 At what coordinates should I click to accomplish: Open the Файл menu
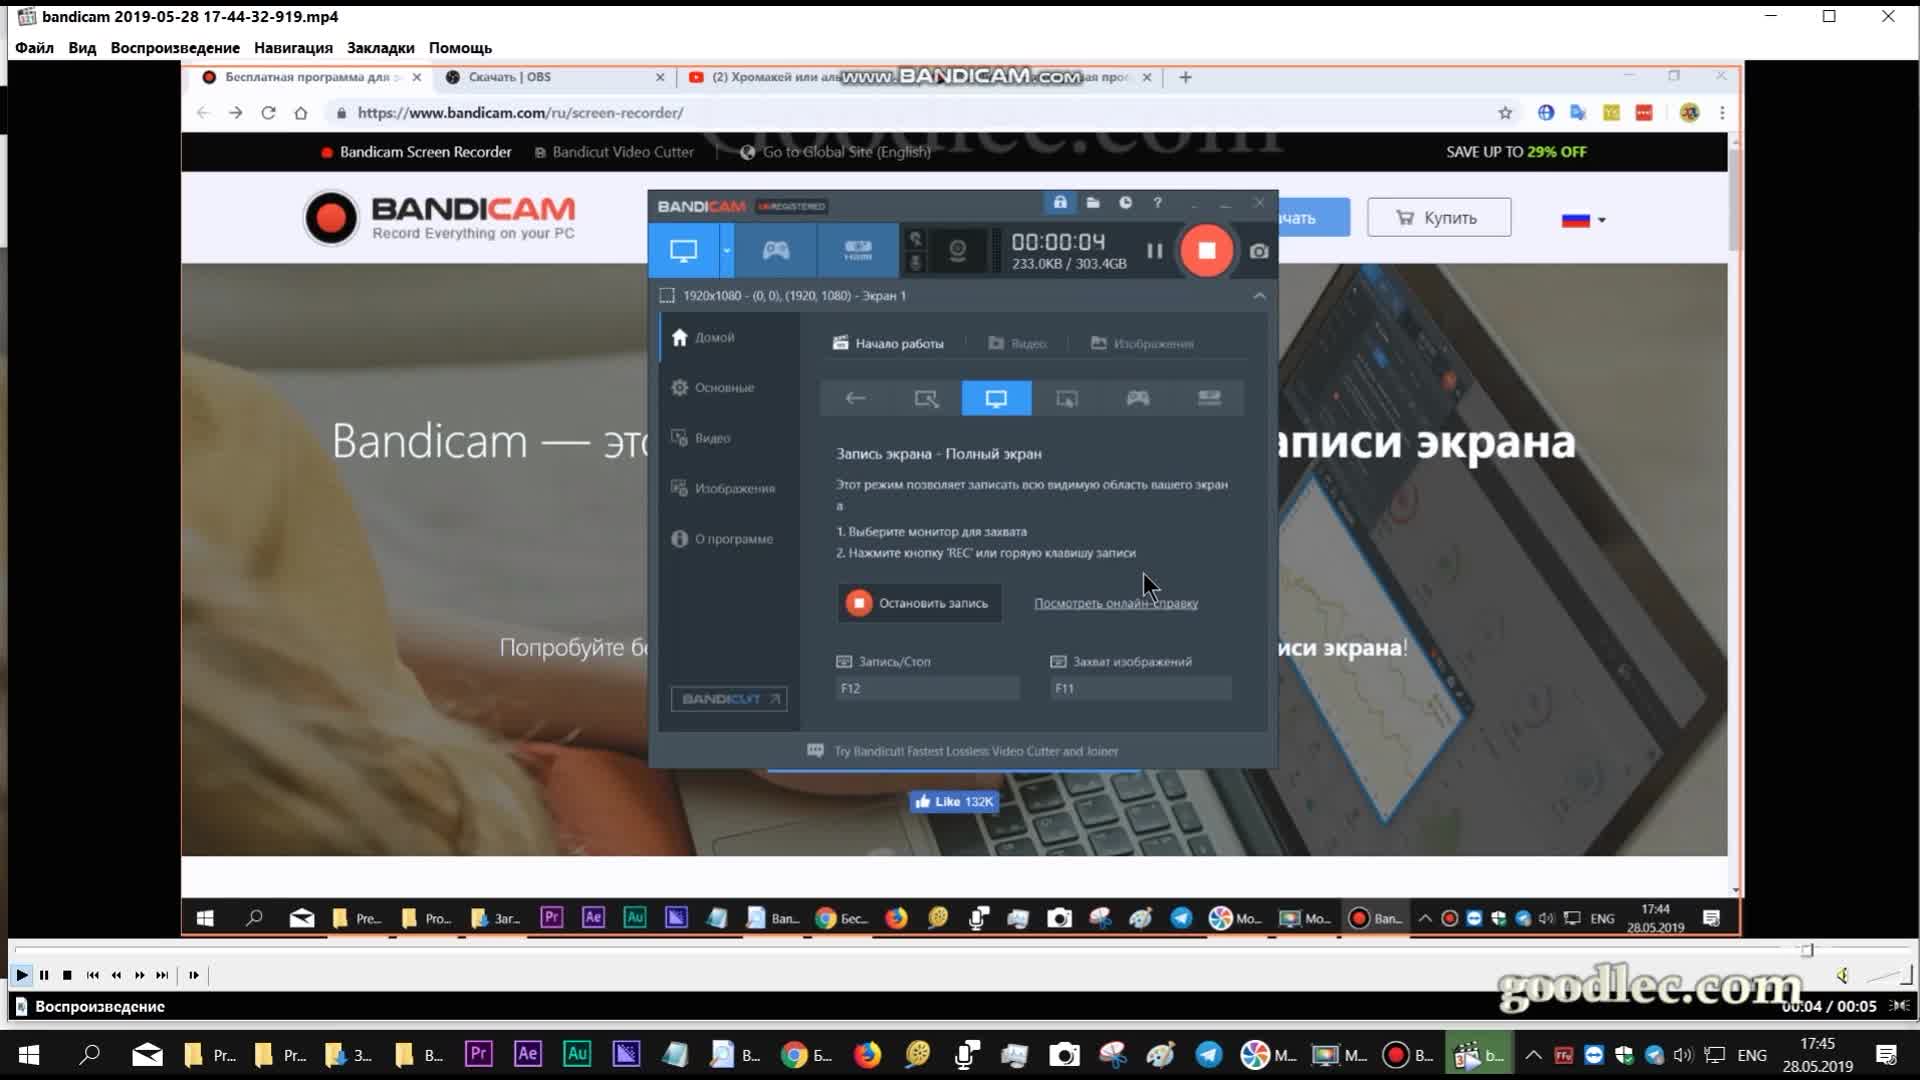(x=34, y=48)
